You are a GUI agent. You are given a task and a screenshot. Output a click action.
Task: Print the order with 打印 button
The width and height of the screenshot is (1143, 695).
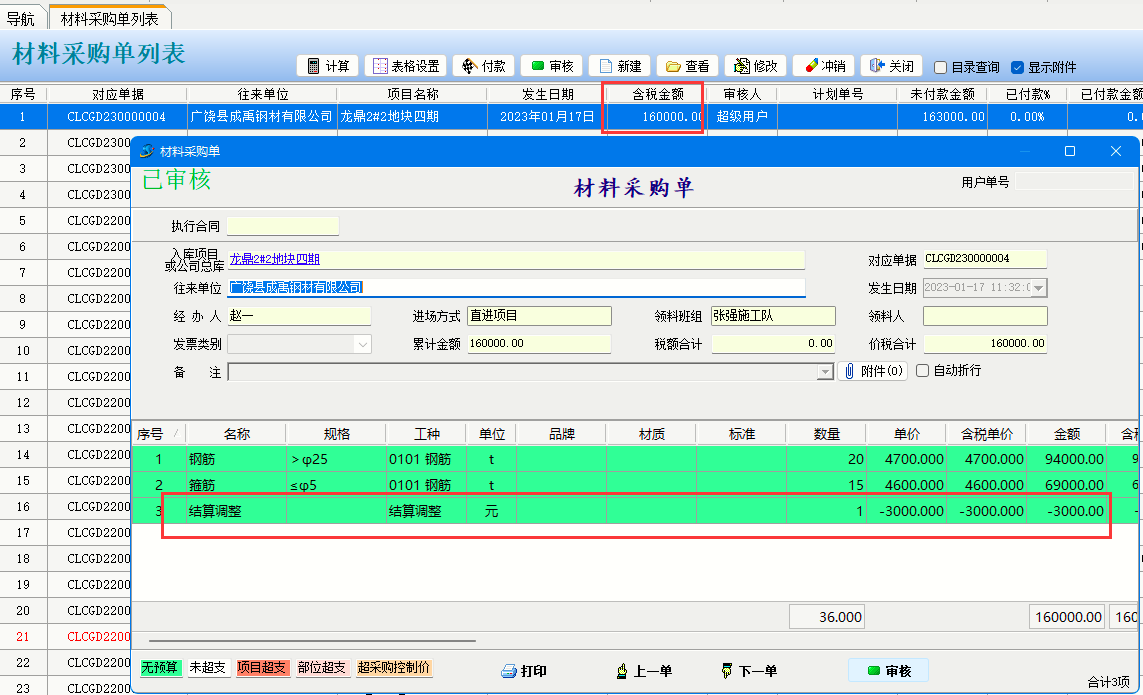click(524, 671)
